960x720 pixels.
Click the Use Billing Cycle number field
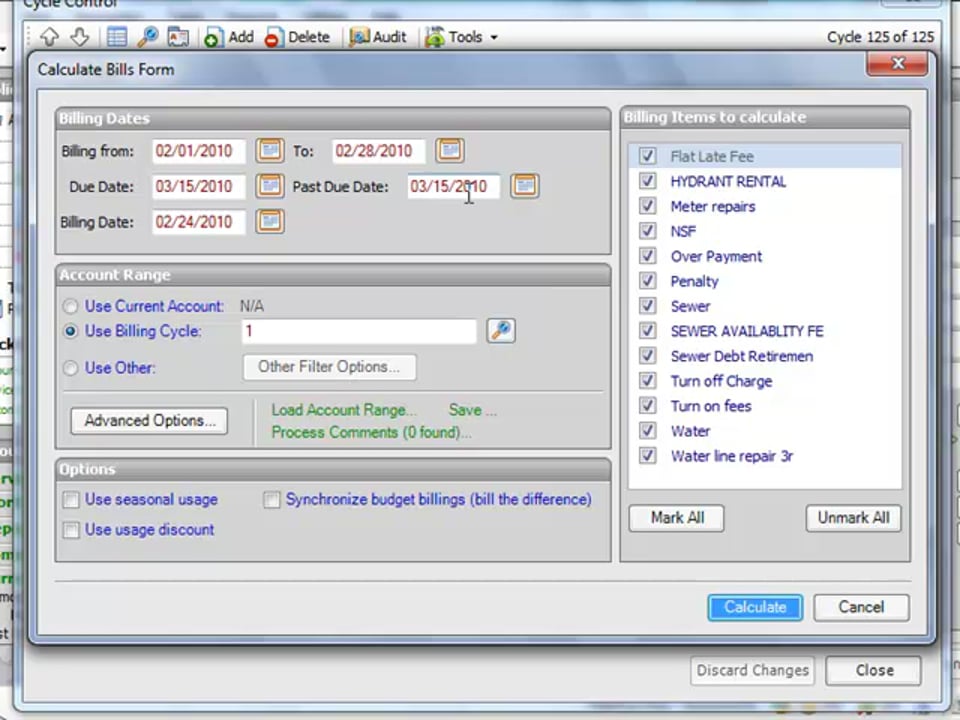click(x=359, y=331)
